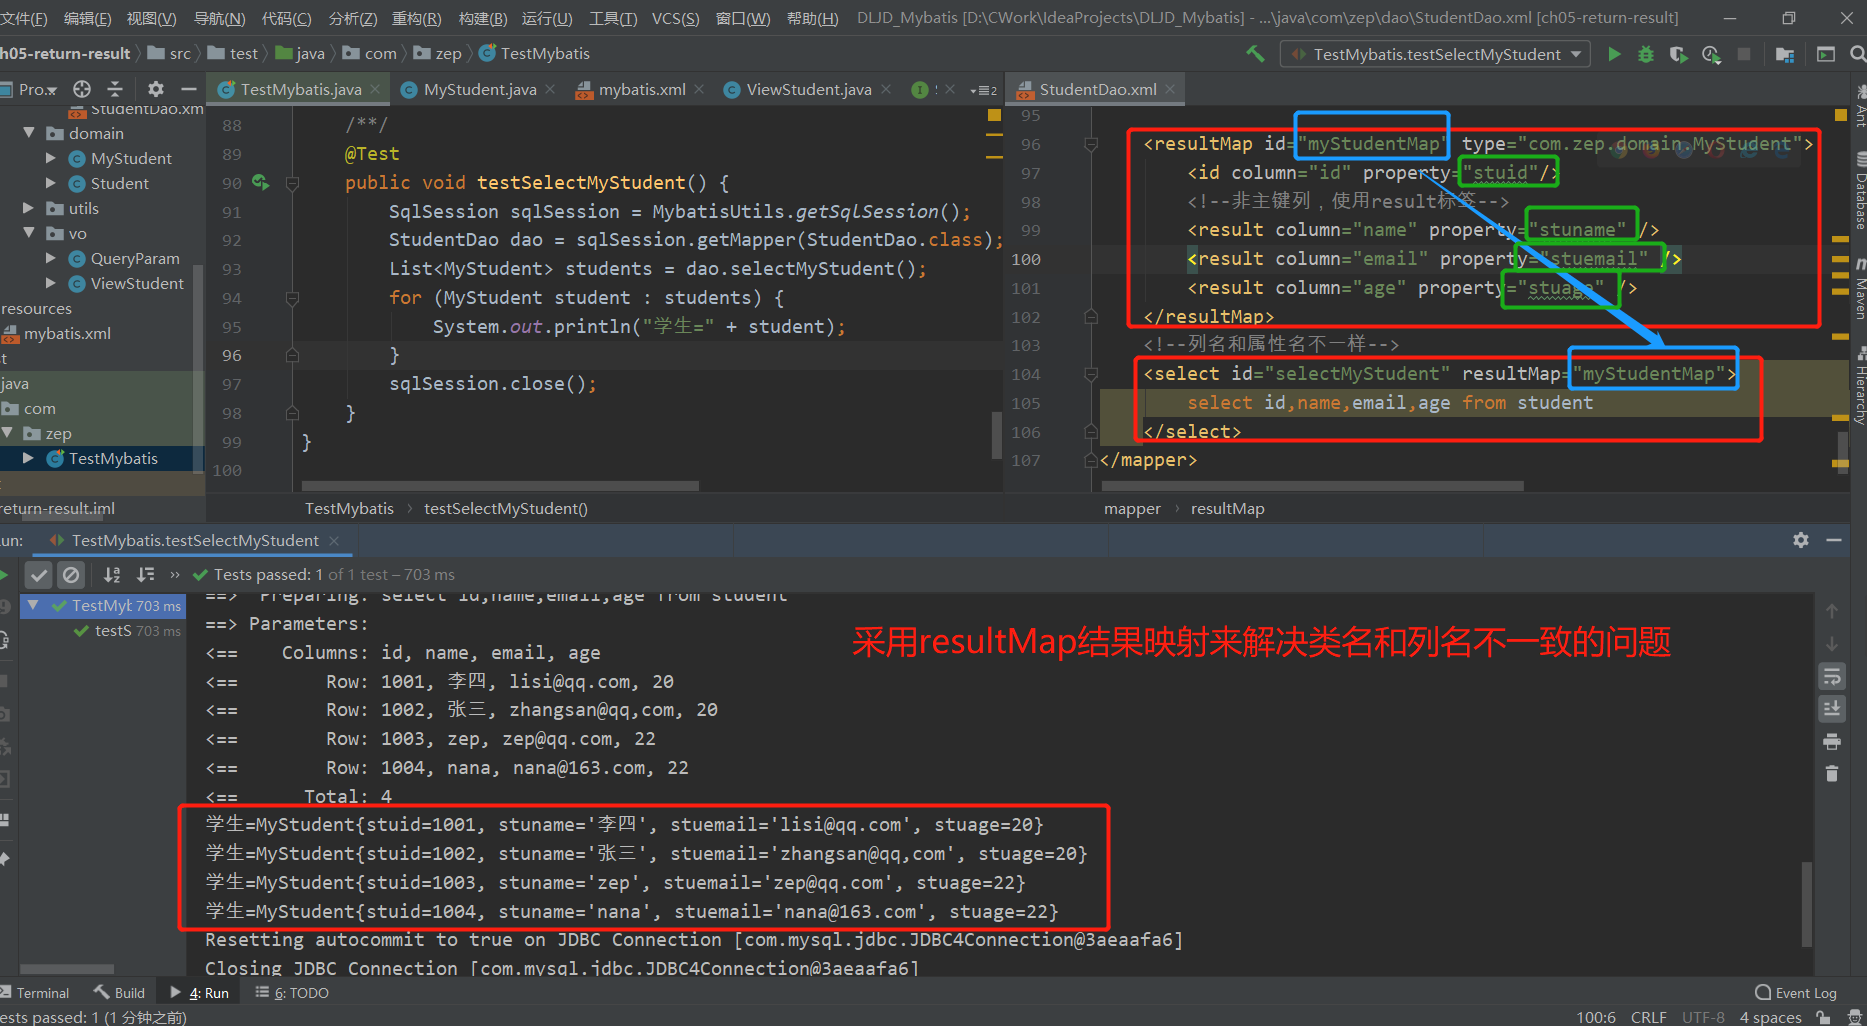This screenshot has width=1867, height=1026.
Task: Open the 构建(B) build menu
Action: tap(483, 18)
